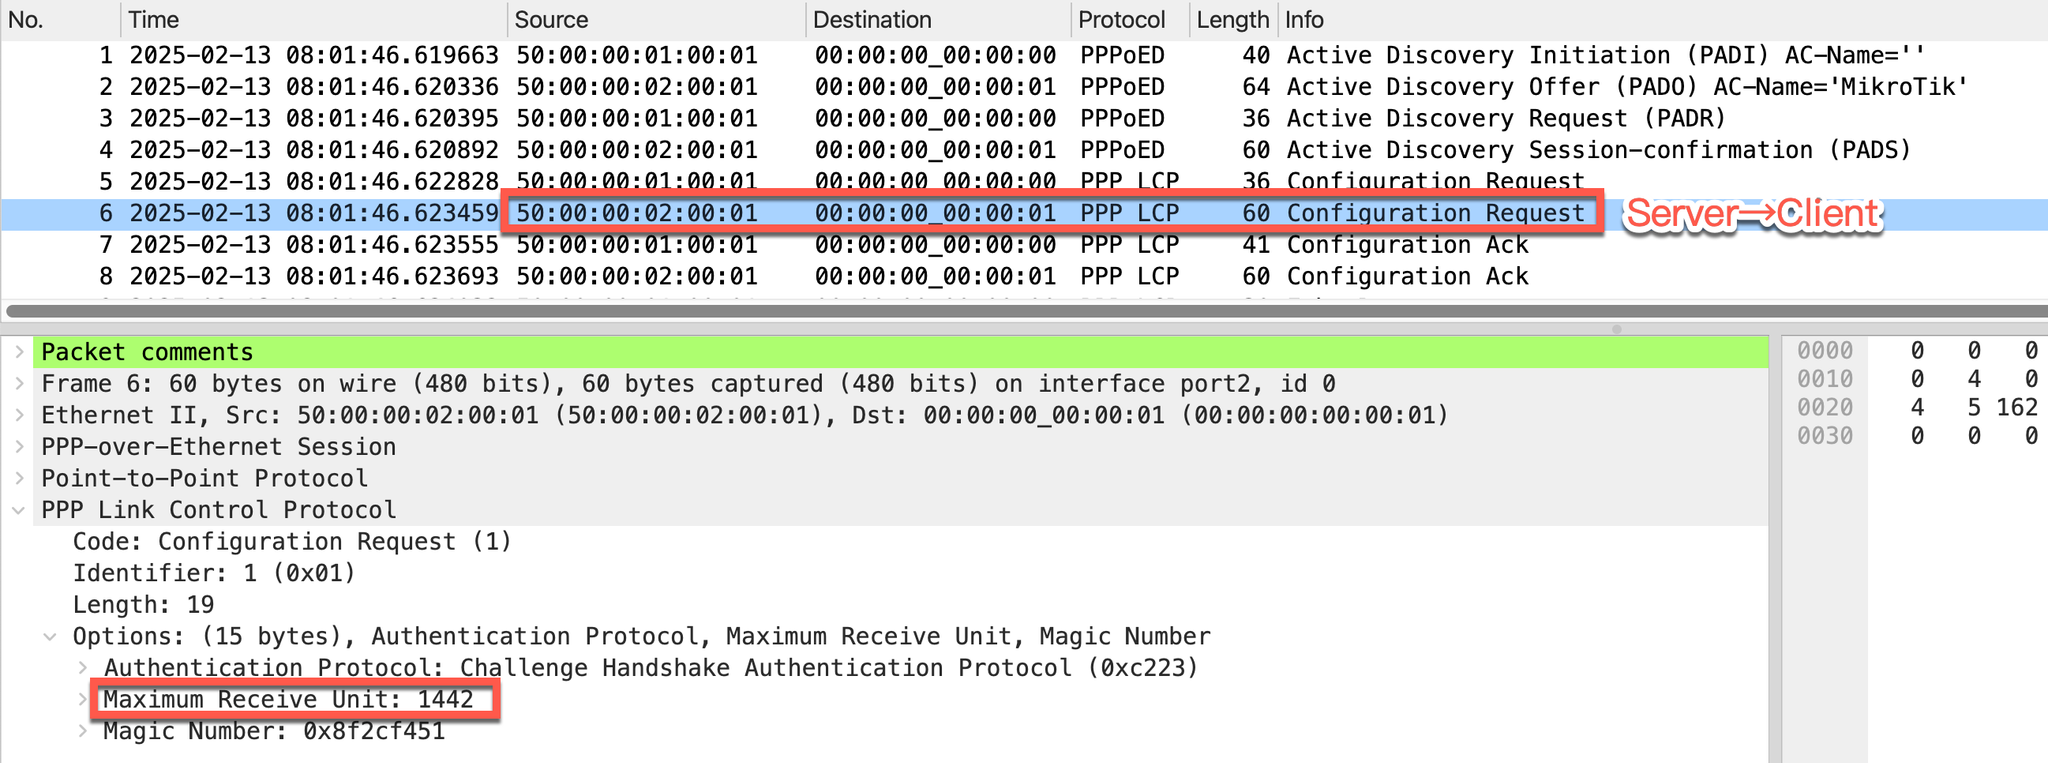This screenshot has height=763, width=2048.
Task: Select packet 6 Configuration Request row
Action: pyautogui.click(x=1024, y=213)
